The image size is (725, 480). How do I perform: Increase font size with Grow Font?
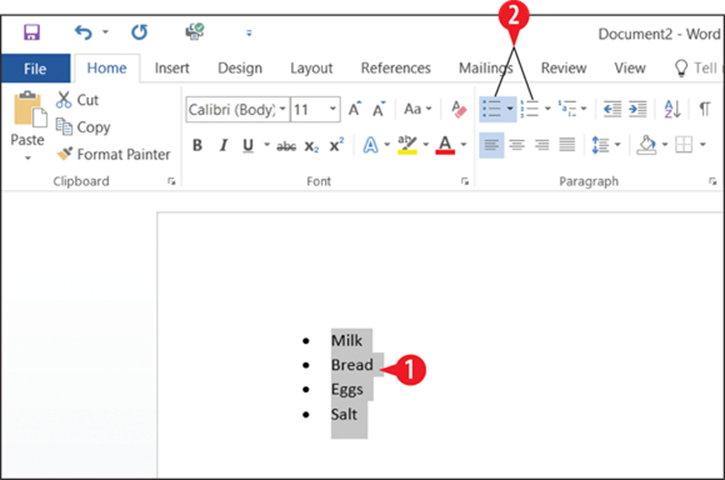click(x=355, y=109)
